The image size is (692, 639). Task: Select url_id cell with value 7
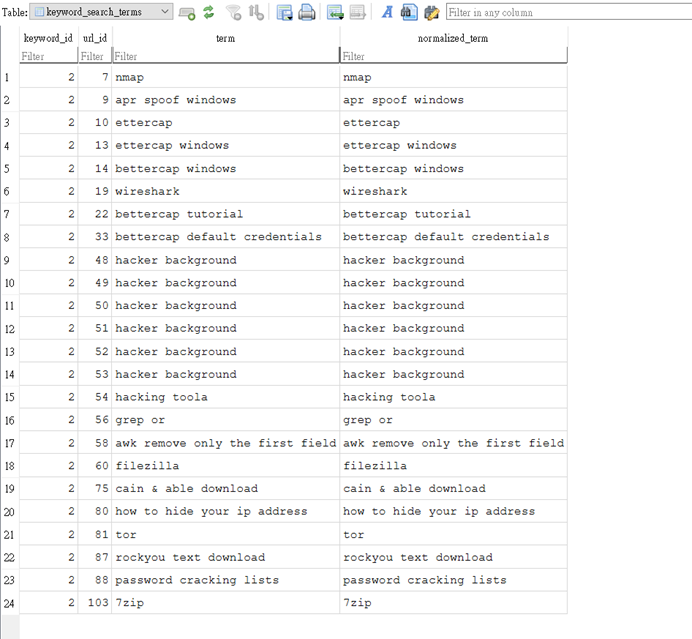tap(95, 77)
